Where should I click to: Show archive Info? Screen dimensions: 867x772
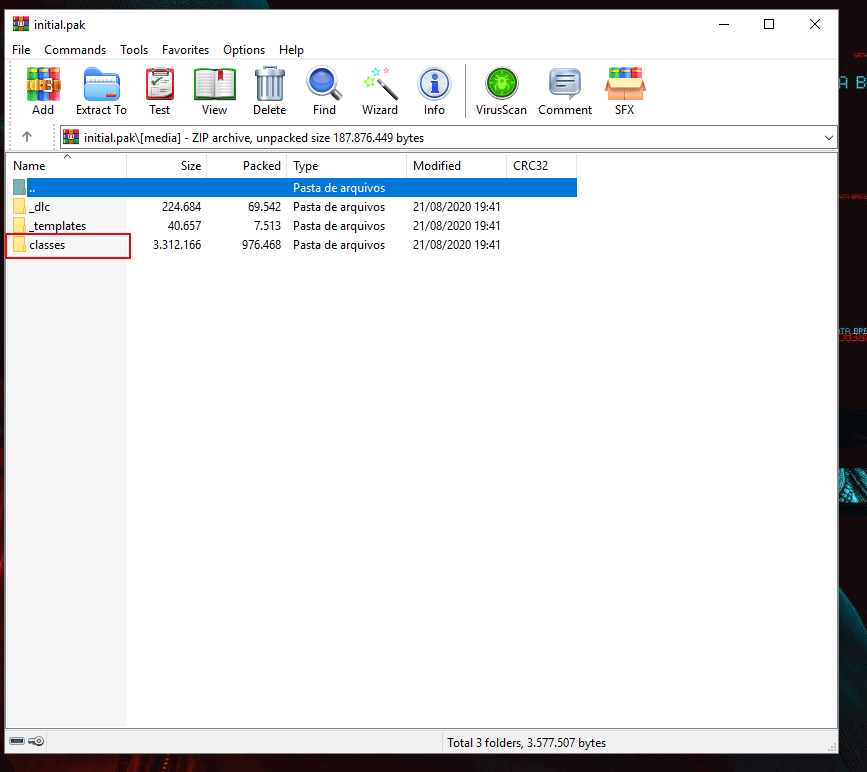pyautogui.click(x=434, y=91)
